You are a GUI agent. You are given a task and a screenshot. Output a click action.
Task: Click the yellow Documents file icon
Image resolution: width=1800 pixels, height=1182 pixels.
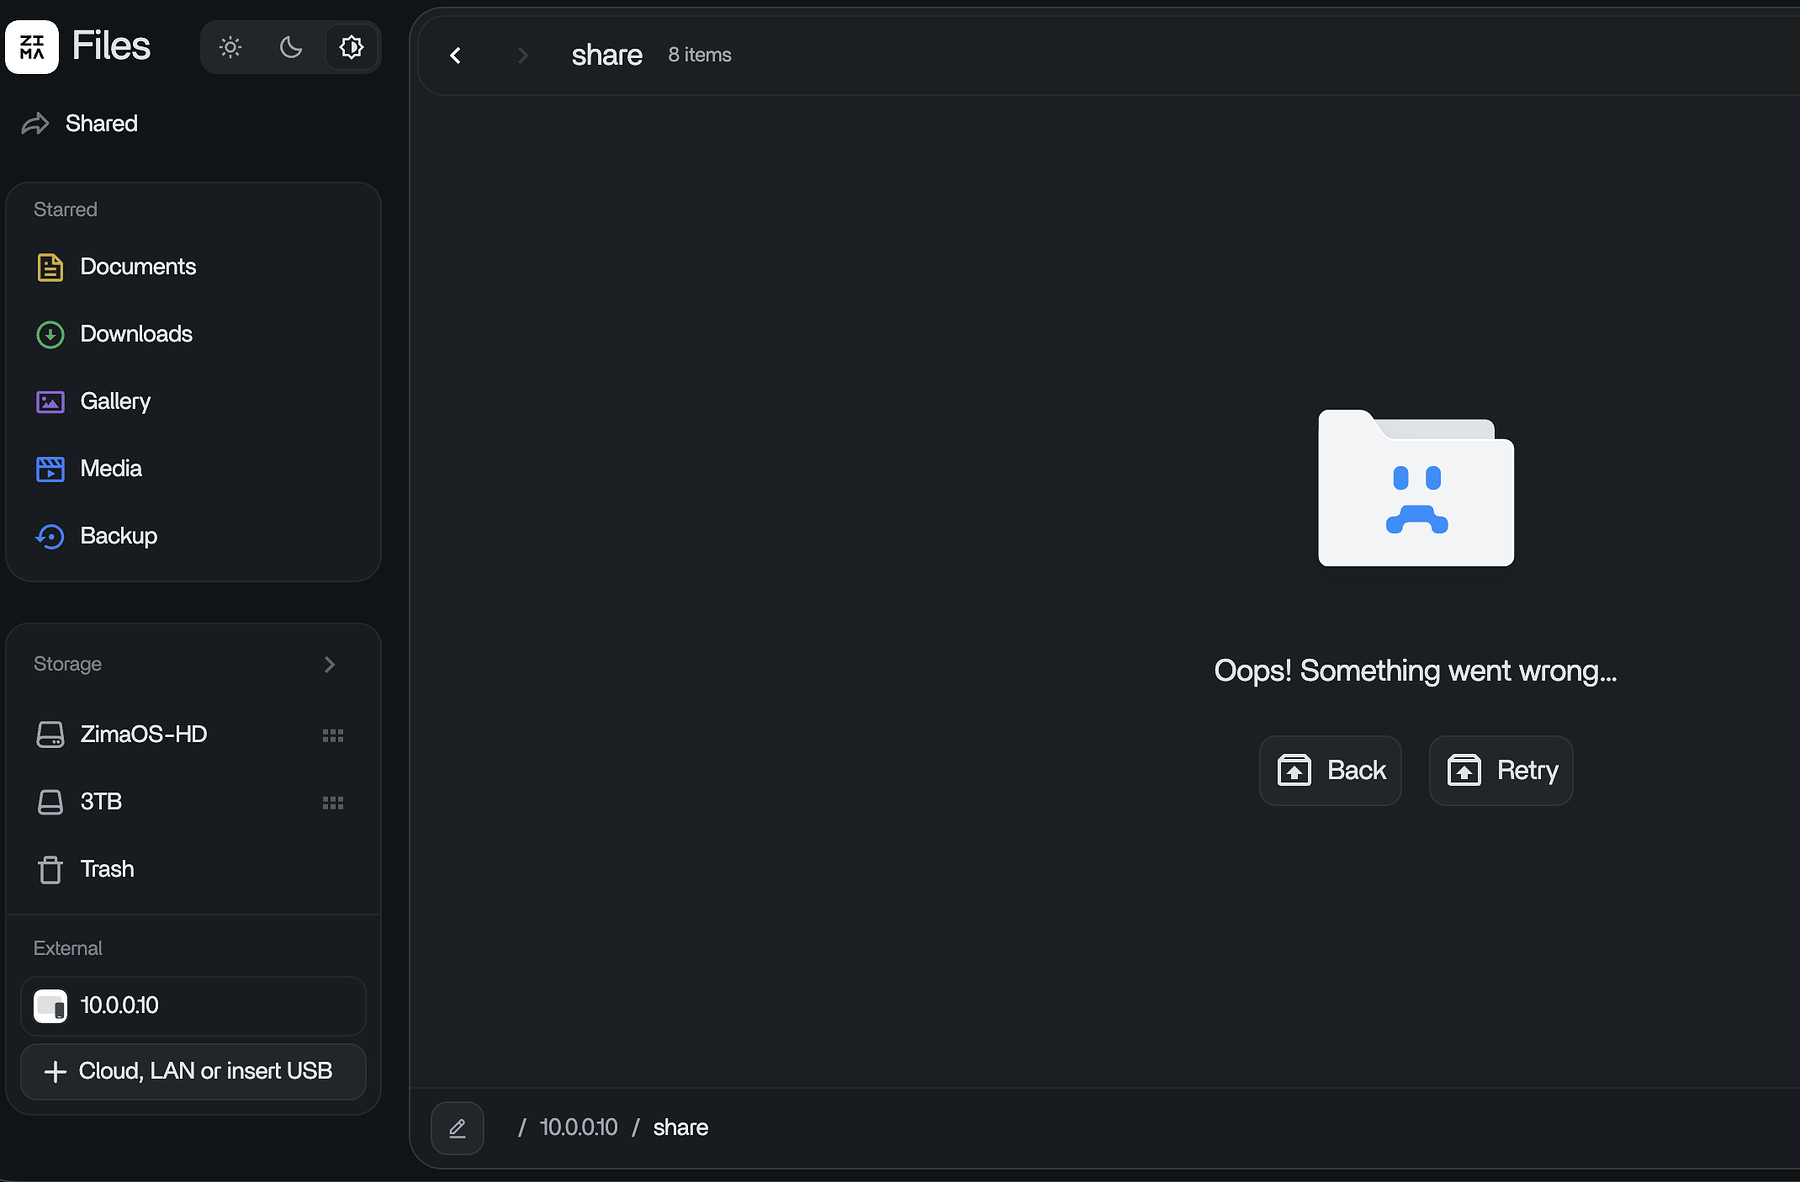click(x=50, y=267)
